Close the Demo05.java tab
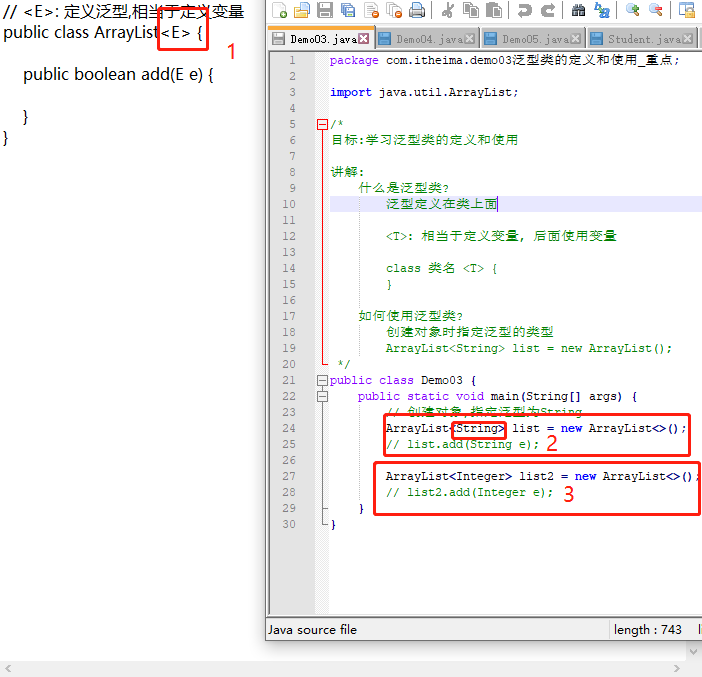Image resolution: width=702 pixels, height=677 pixels. [575, 39]
